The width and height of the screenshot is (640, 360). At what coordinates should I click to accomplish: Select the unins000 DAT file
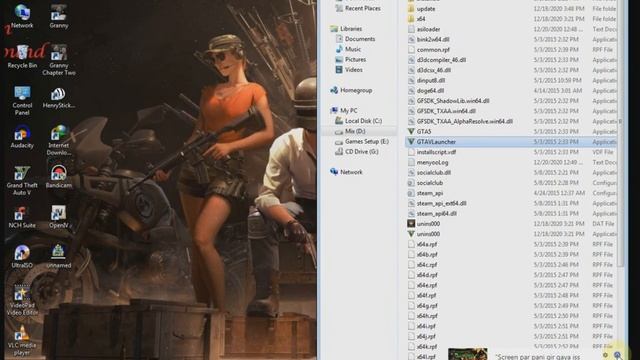[424, 224]
